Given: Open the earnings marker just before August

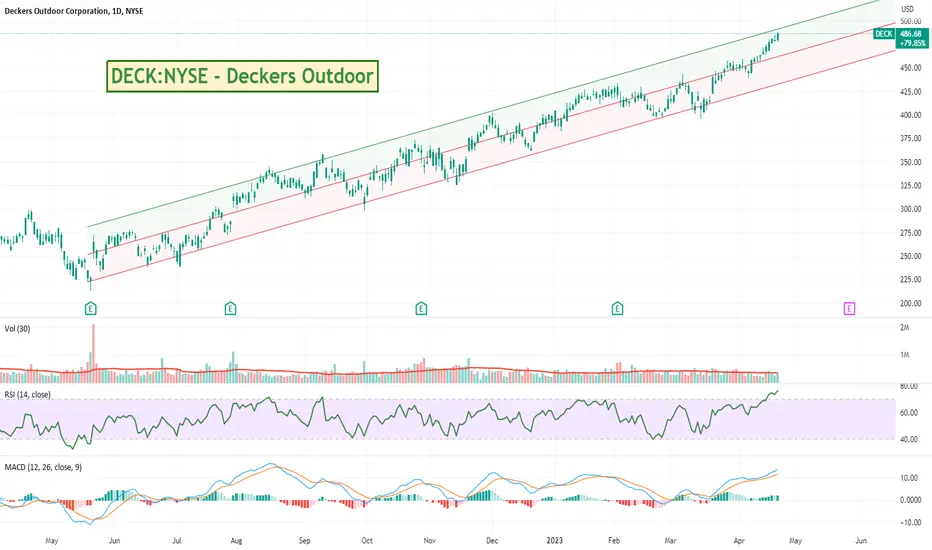Looking at the screenshot, I should (231, 309).
